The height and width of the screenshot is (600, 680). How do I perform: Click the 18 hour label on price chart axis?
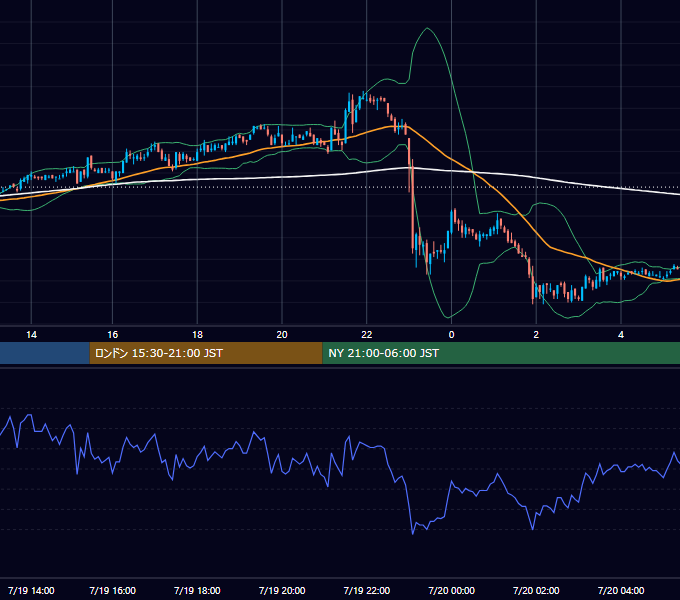[x=197, y=335]
